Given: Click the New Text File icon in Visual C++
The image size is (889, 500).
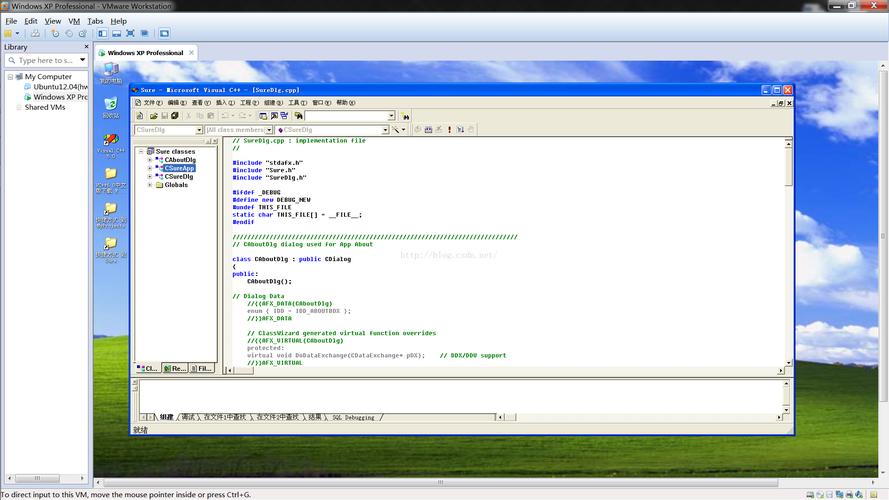Looking at the screenshot, I should pyautogui.click(x=139, y=116).
